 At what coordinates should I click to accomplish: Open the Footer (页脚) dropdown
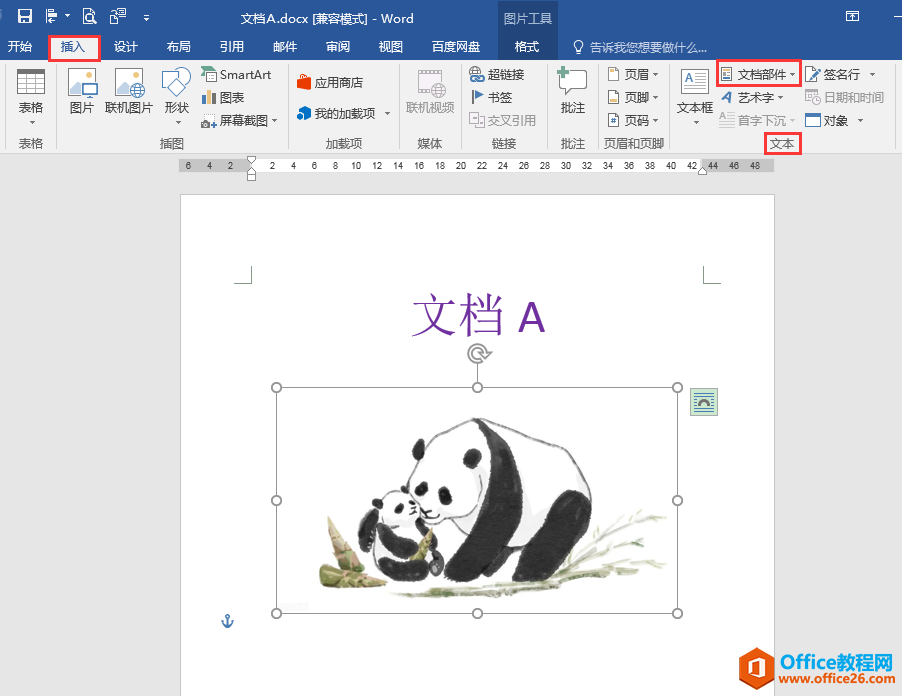633,97
